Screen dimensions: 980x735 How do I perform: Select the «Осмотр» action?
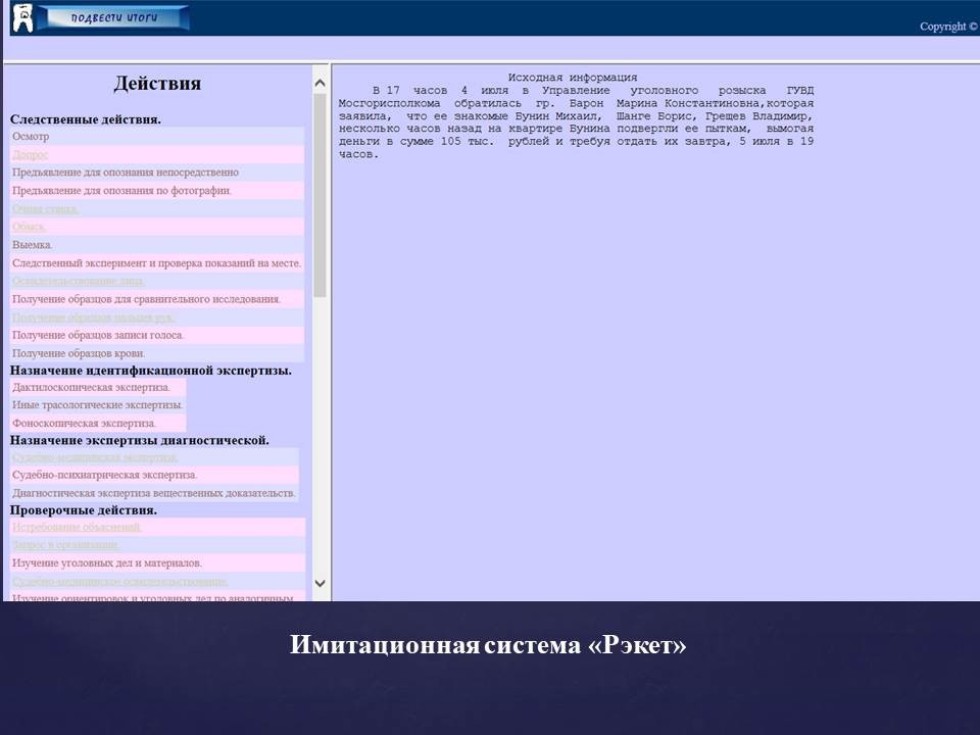[x=31, y=136]
